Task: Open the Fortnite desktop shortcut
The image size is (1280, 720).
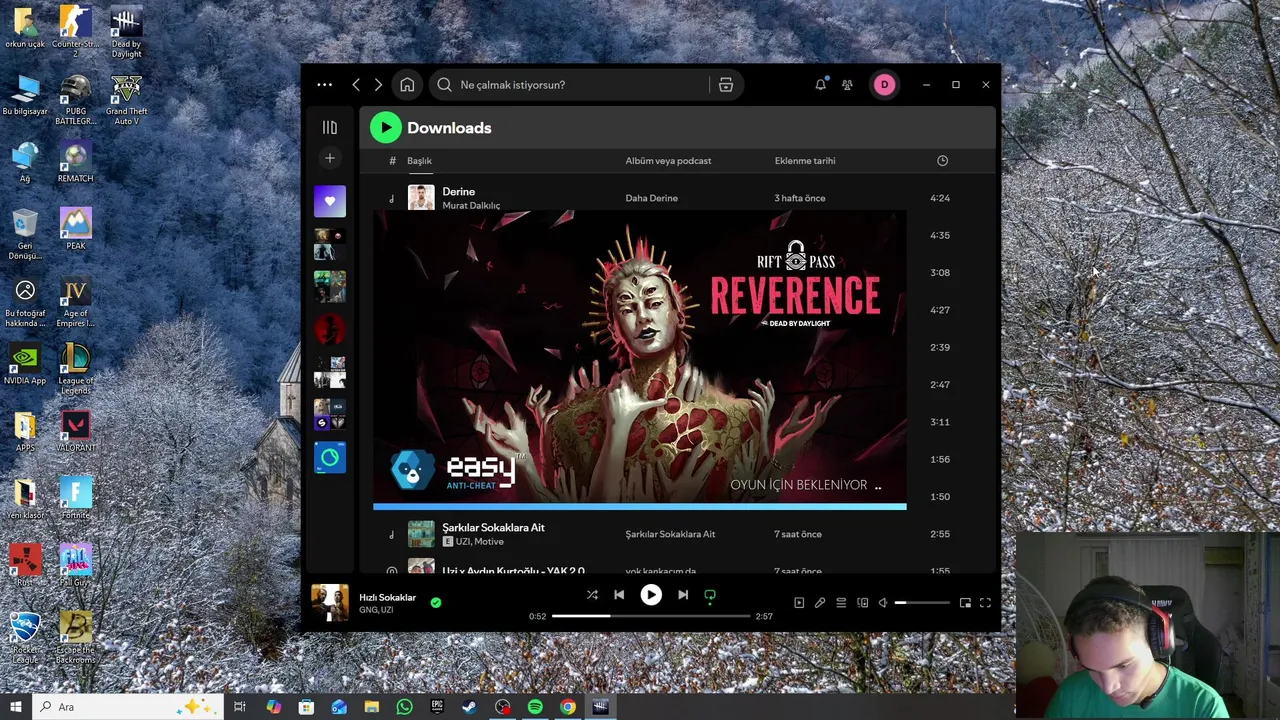Action: pos(75,498)
